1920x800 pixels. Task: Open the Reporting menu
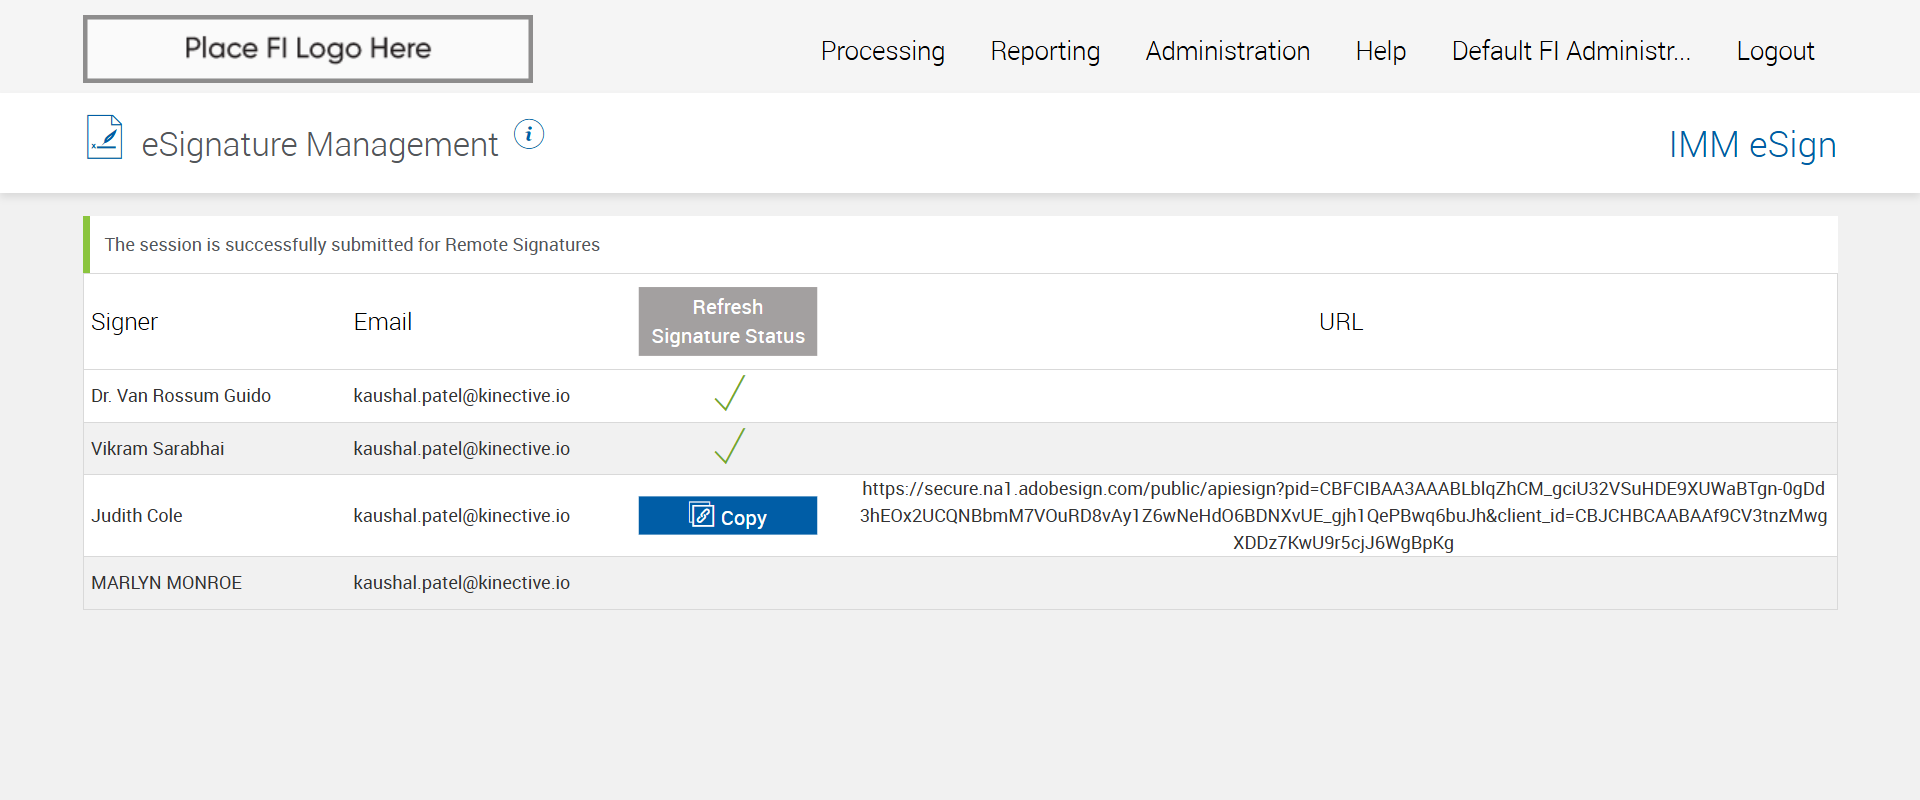pyautogui.click(x=1045, y=51)
